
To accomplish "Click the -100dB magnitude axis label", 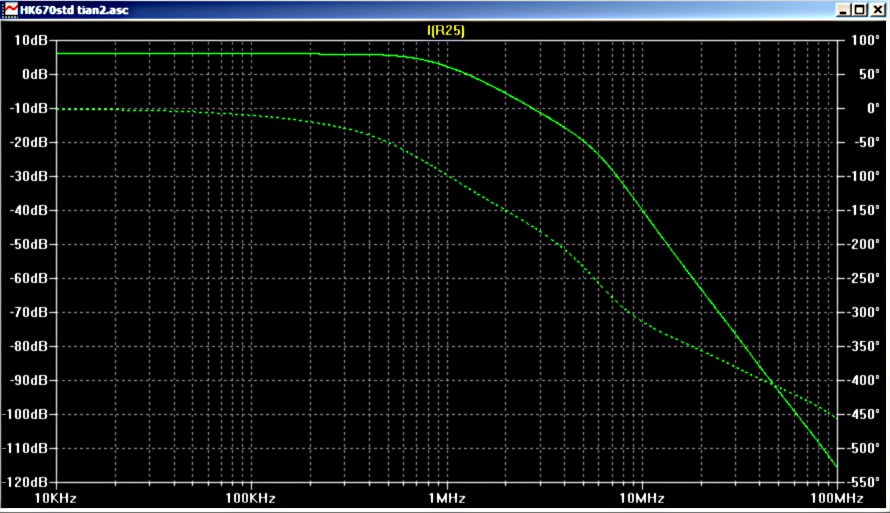I will pyautogui.click(x=26, y=414).
